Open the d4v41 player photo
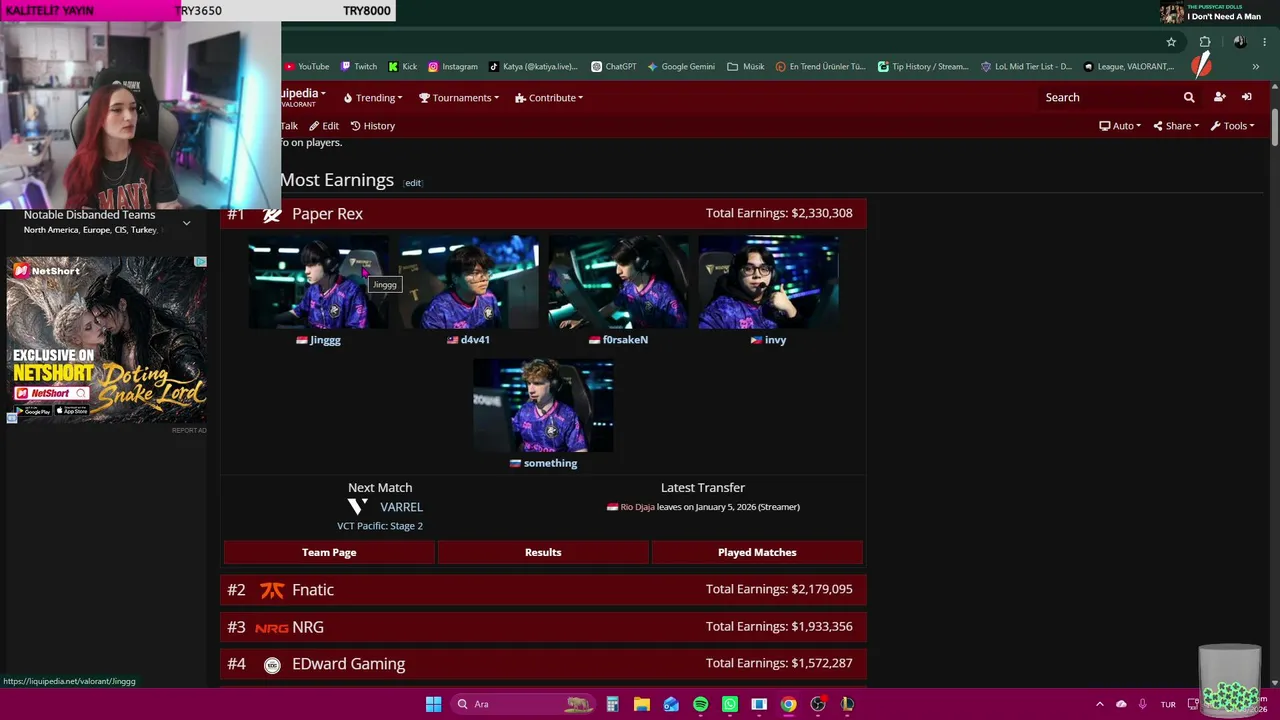1280x720 pixels. coord(469,282)
